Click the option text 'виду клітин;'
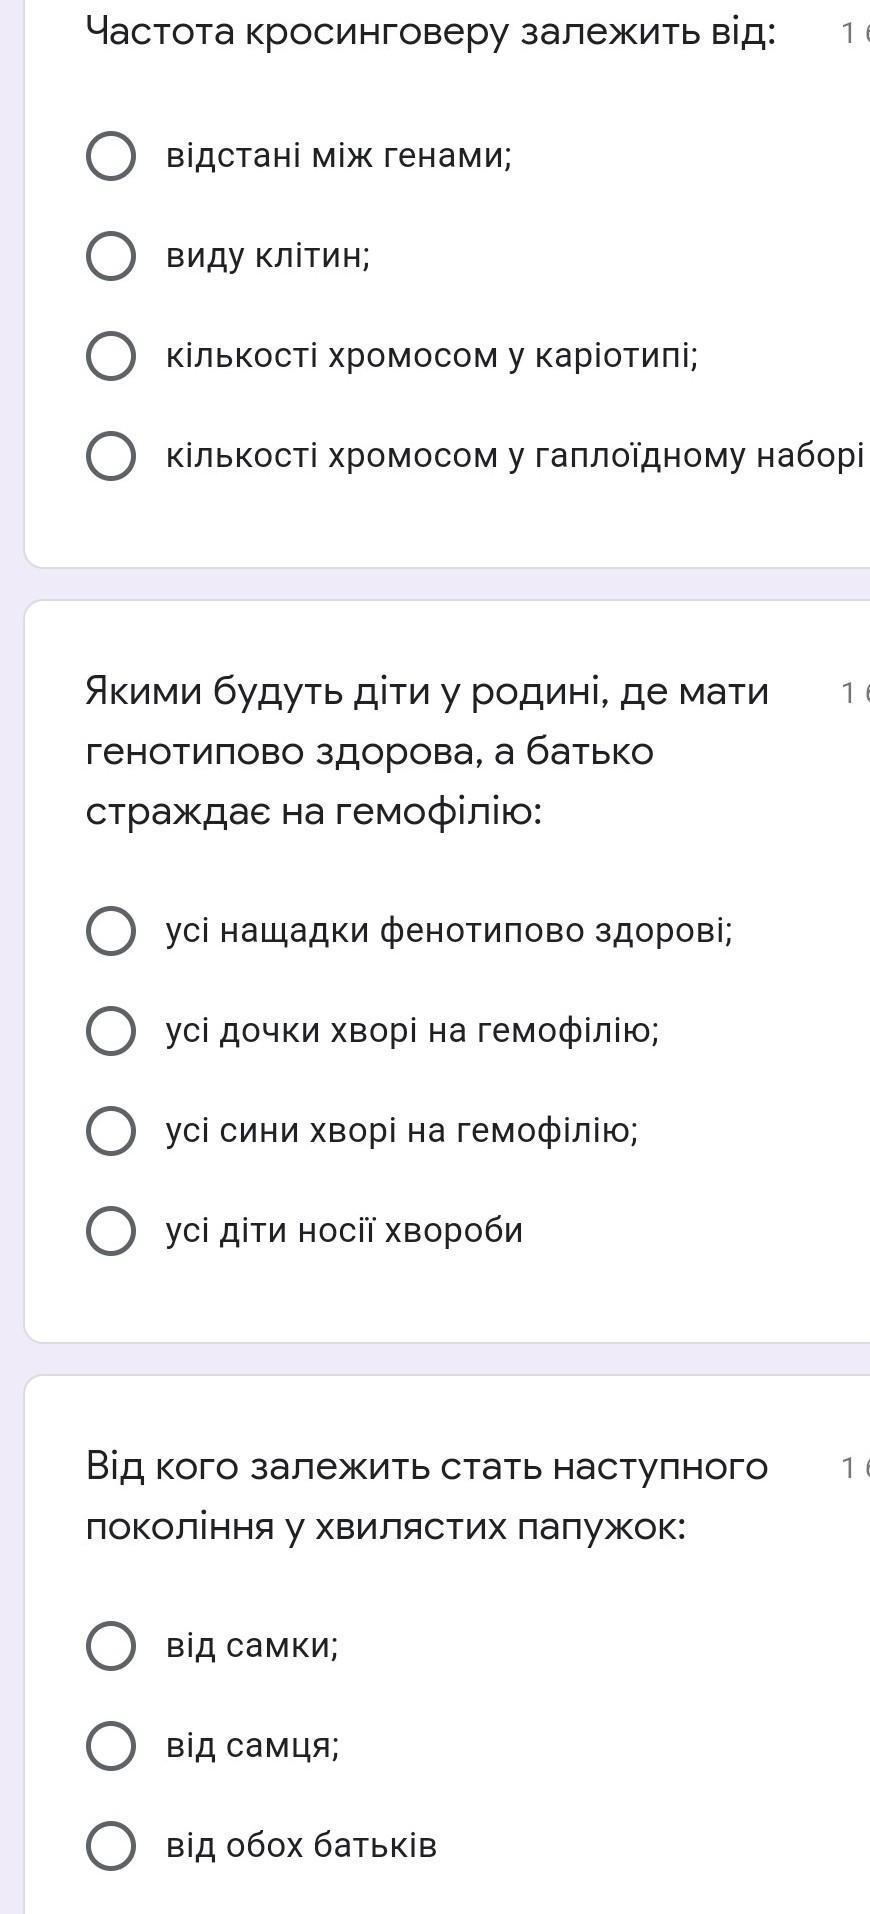The image size is (870, 1914). click(268, 257)
